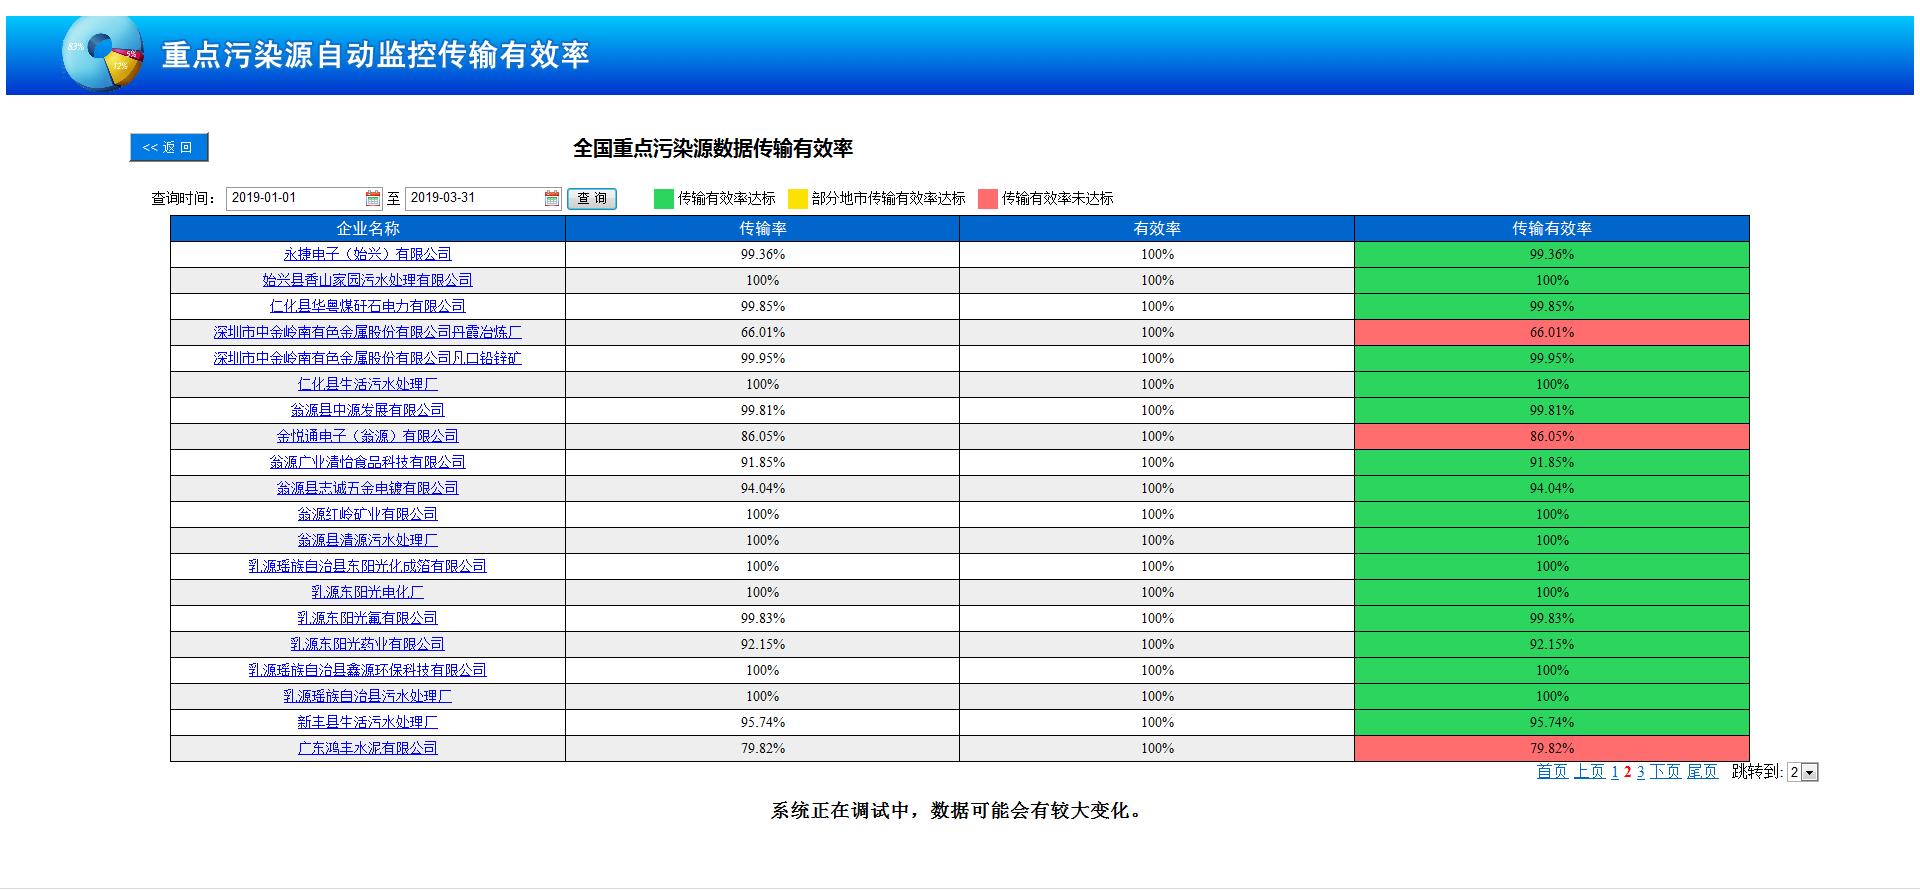Click the 查询 query button
This screenshot has width=1920, height=890.
[x=592, y=198]
